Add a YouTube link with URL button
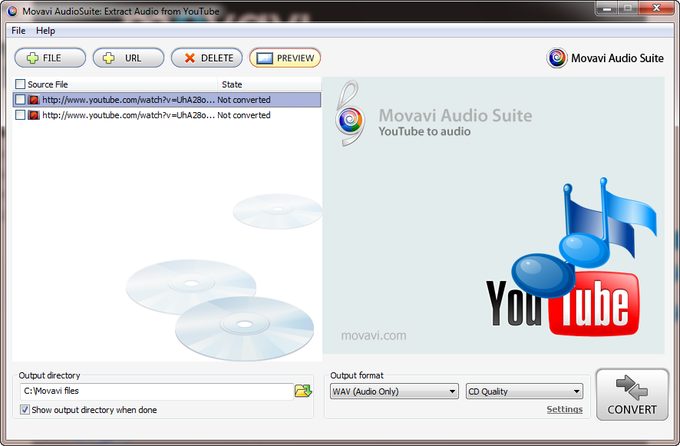Viewport: 680px width, 446px height. (x=128, y=58)
